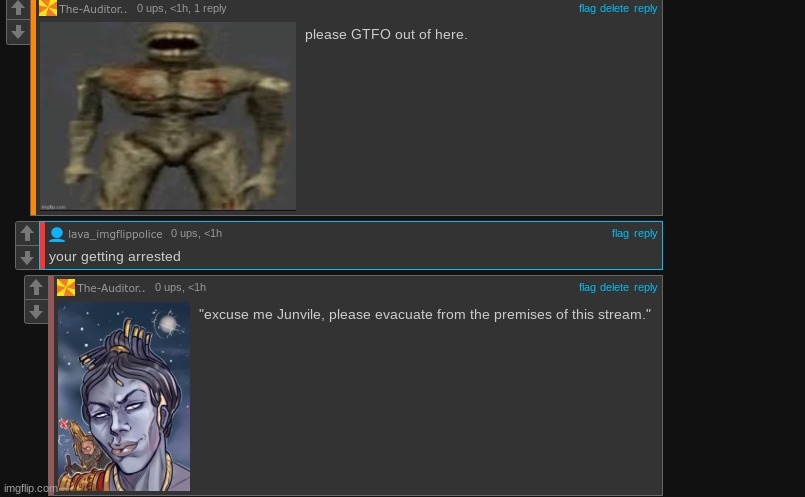This screenshot has width=805, height=497.
Task: Click "0 ups, <1h" beside lava_imgflippolice
Action: tap(196, 233)
